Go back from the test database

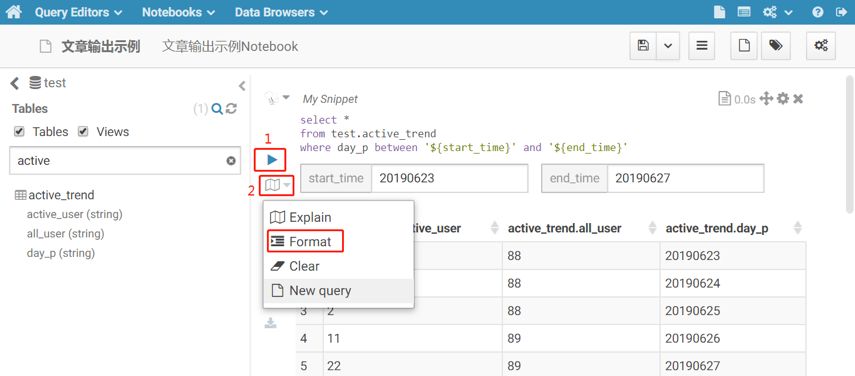15,83
